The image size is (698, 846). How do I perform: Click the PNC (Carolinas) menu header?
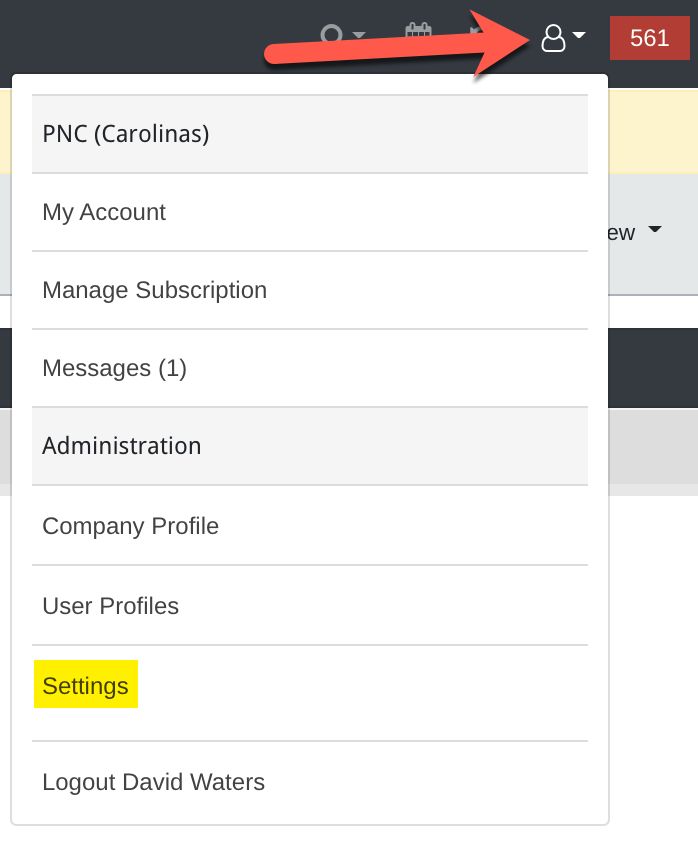pyautogui.click(x=126, y=134)
